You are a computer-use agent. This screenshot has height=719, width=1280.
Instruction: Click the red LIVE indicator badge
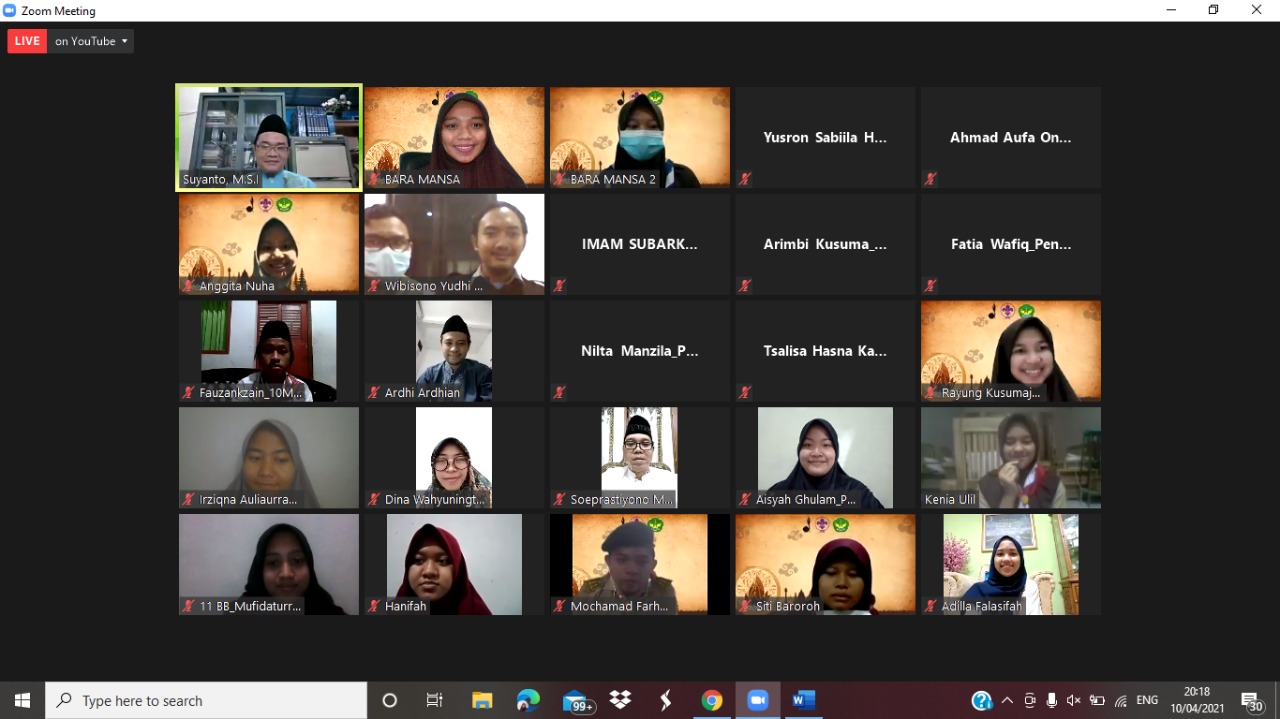coord(27,41)
